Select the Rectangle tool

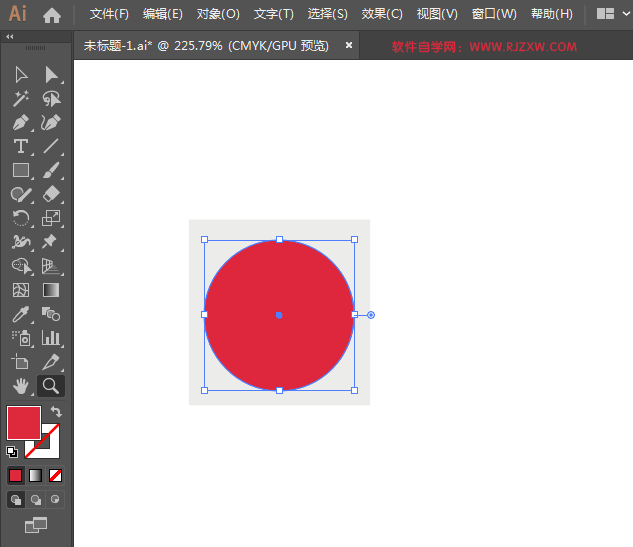(21, 171)
